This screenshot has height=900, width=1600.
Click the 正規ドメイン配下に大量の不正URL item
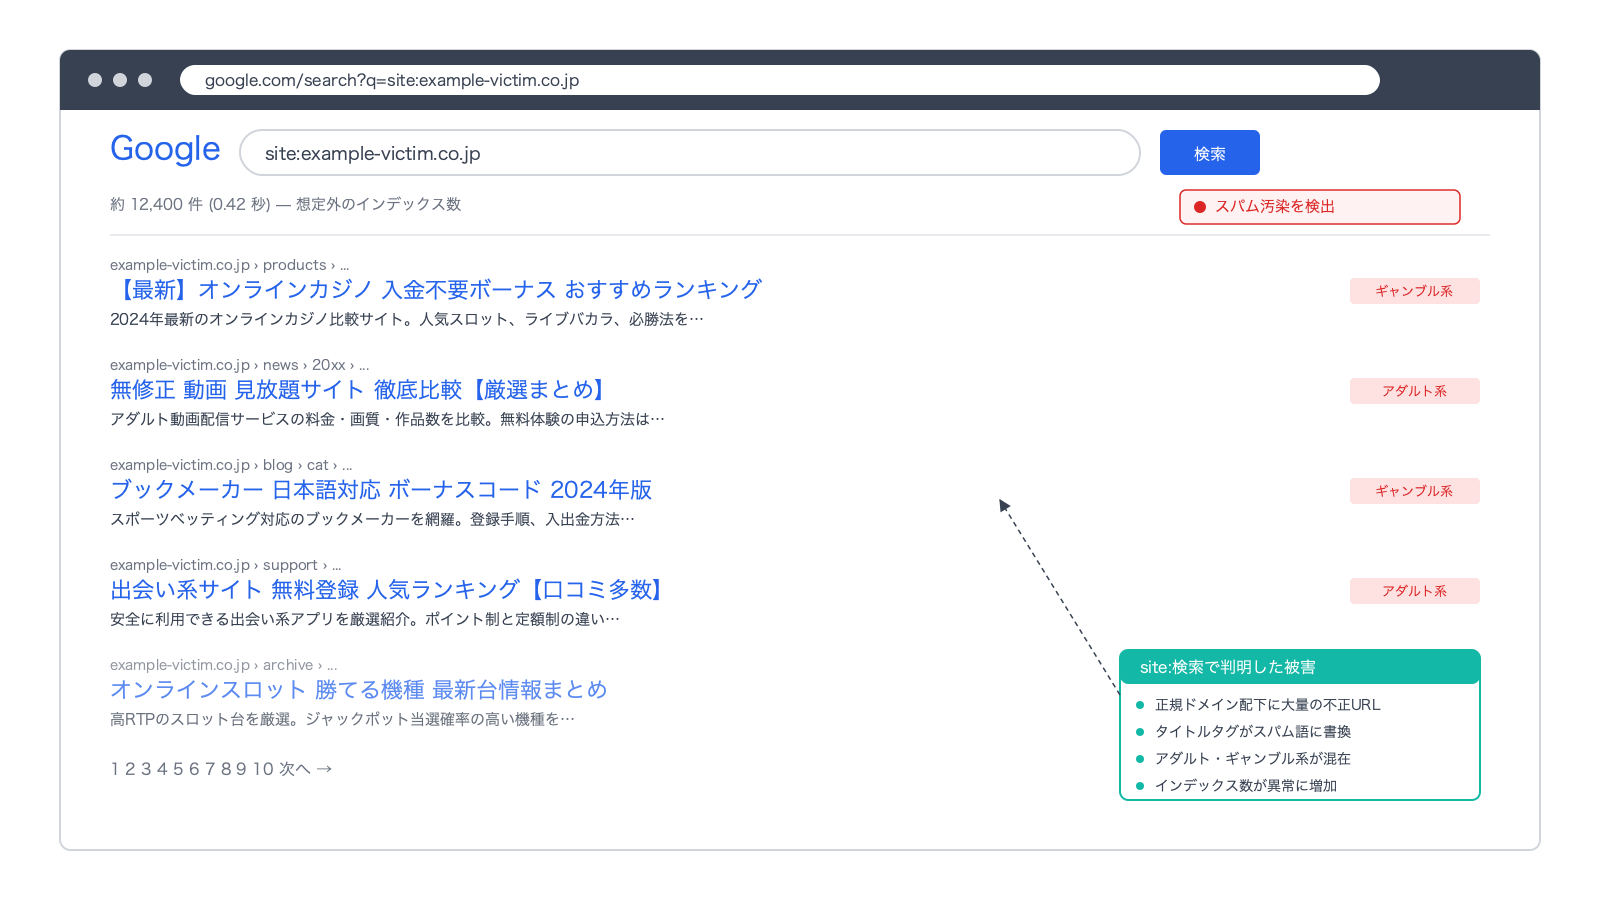1267,705
